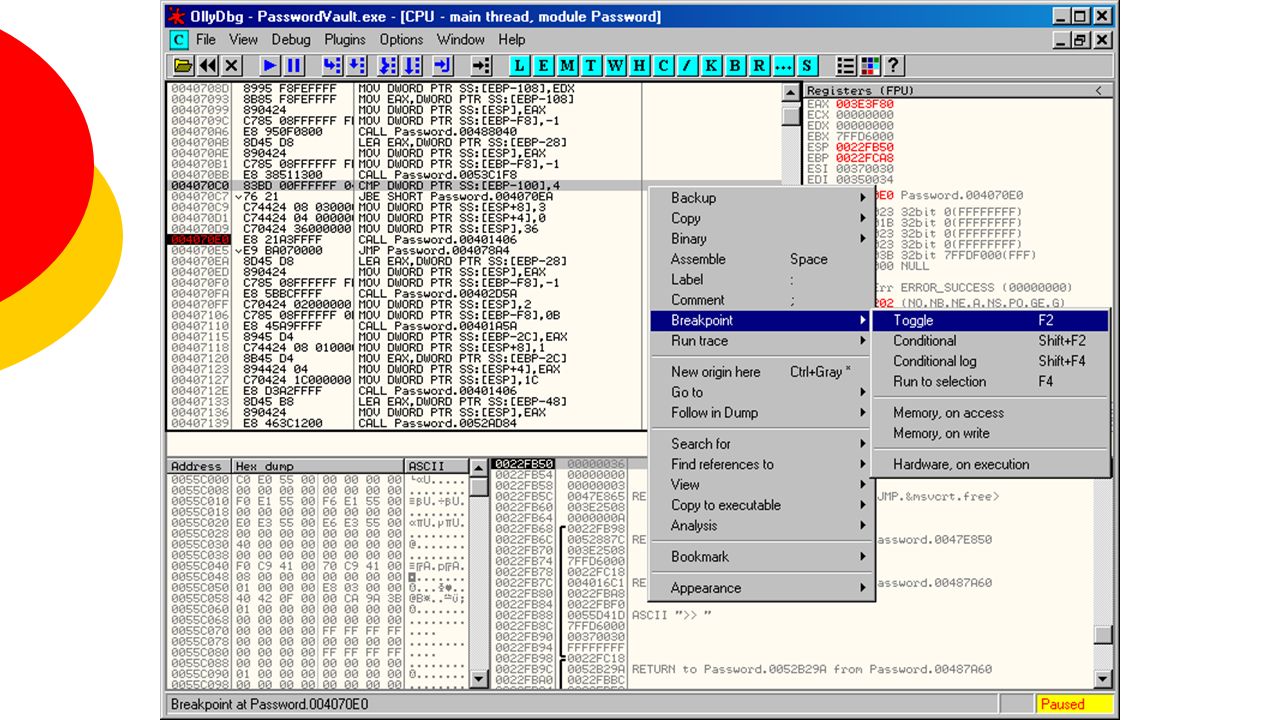
Task: Expand the Appearance submenu
Action: [x=762, y=588]
